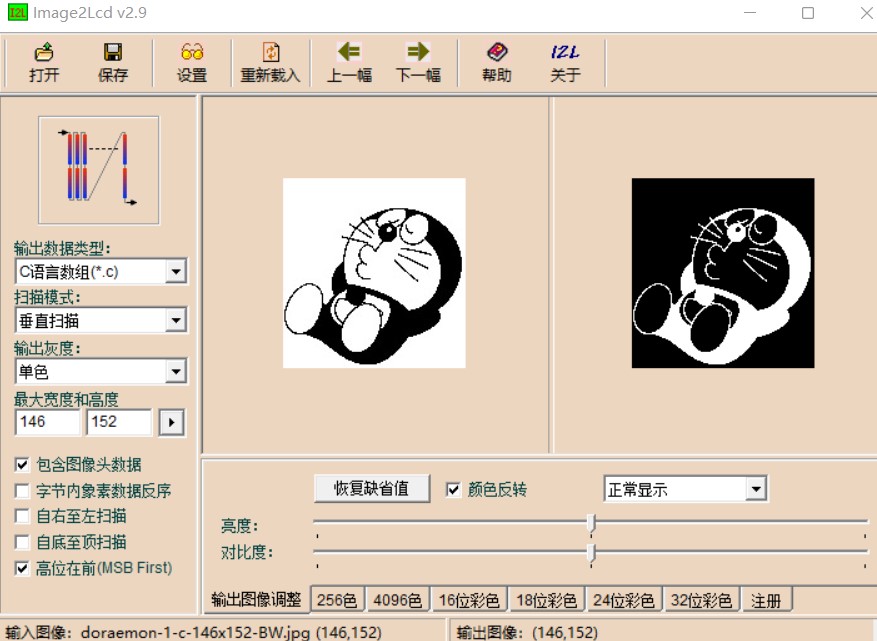Switch to the 注册 tab
The width and height of the screenshot is (877, 641).
[x=767, y=600]
